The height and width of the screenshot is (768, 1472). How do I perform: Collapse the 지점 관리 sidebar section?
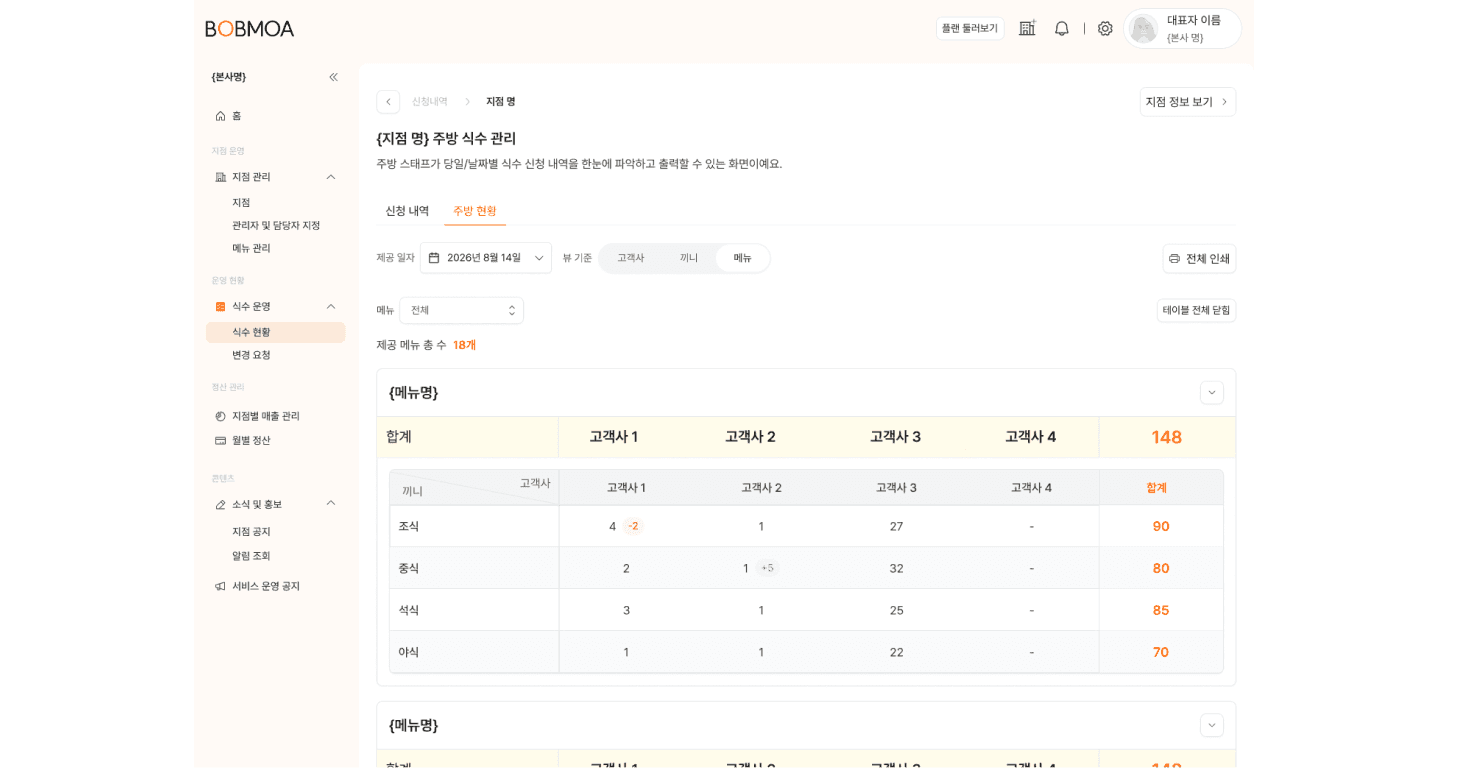(x=331, y=177)
